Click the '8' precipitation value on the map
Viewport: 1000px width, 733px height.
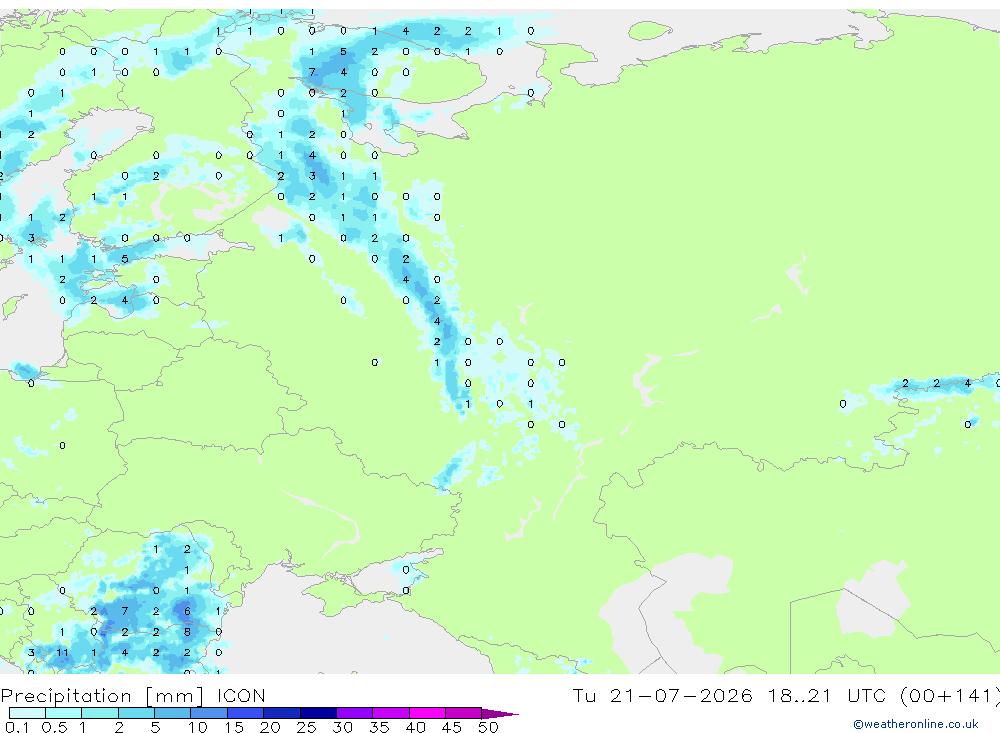tap(187, 632)
